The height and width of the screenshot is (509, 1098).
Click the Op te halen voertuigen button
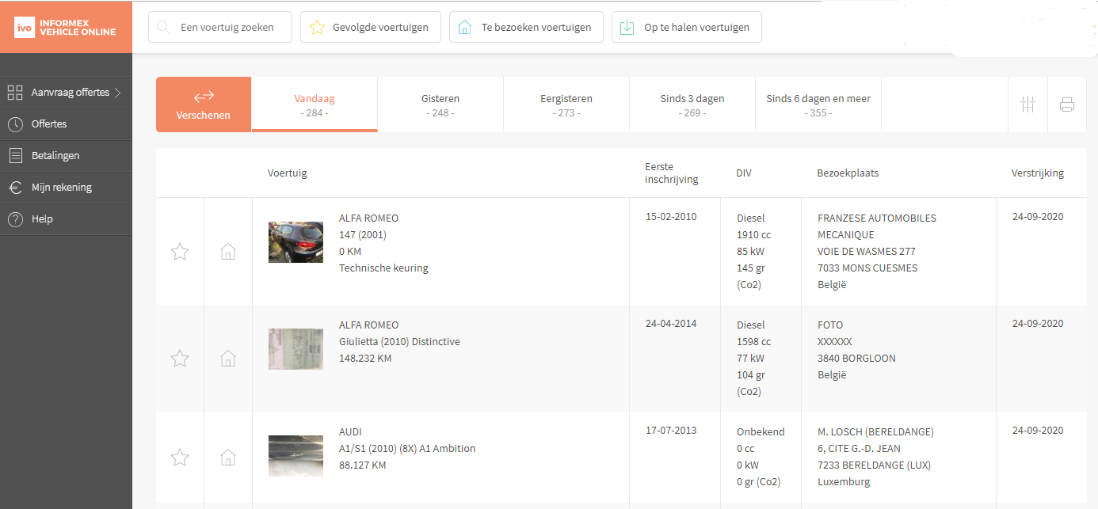point(686,27)
